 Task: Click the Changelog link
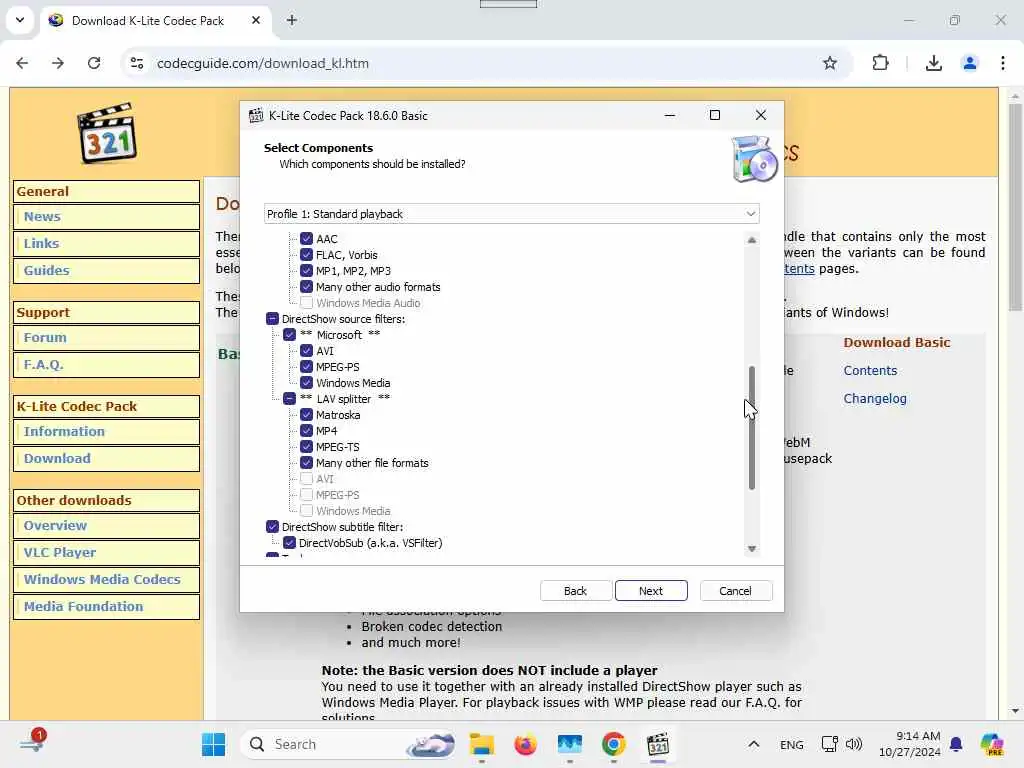click(874, 398)
